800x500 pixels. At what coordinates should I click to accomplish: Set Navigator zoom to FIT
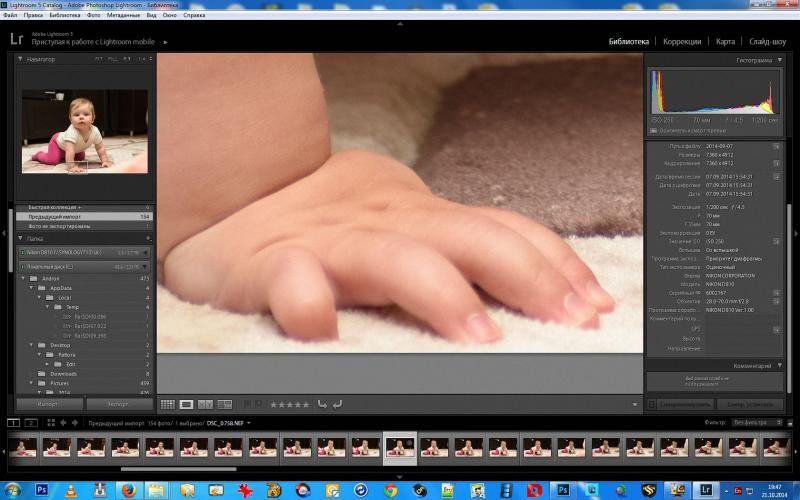point(98,59)
